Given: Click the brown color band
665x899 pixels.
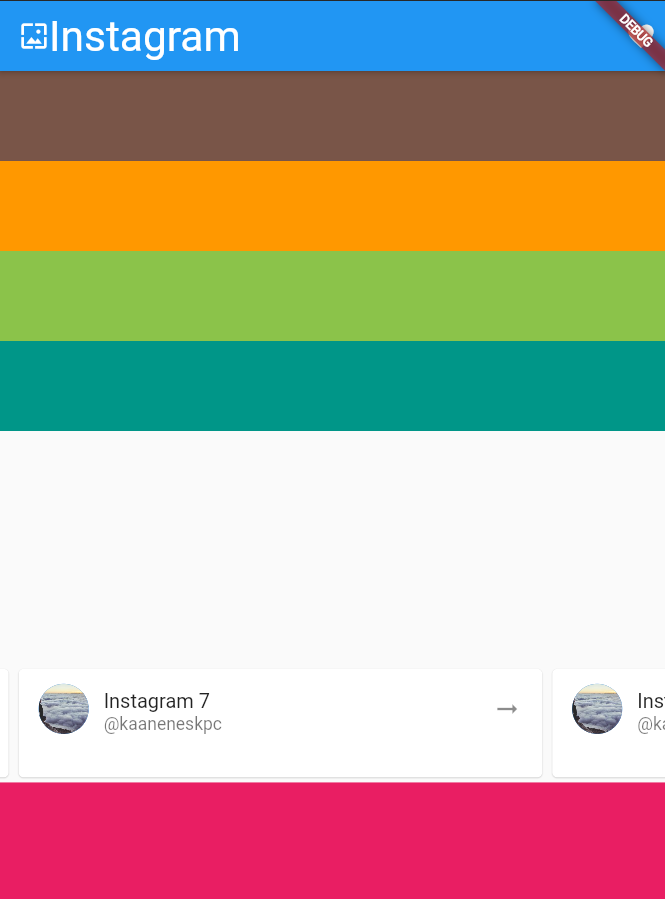Looking at the screenshot, I should tap(332, 116).
